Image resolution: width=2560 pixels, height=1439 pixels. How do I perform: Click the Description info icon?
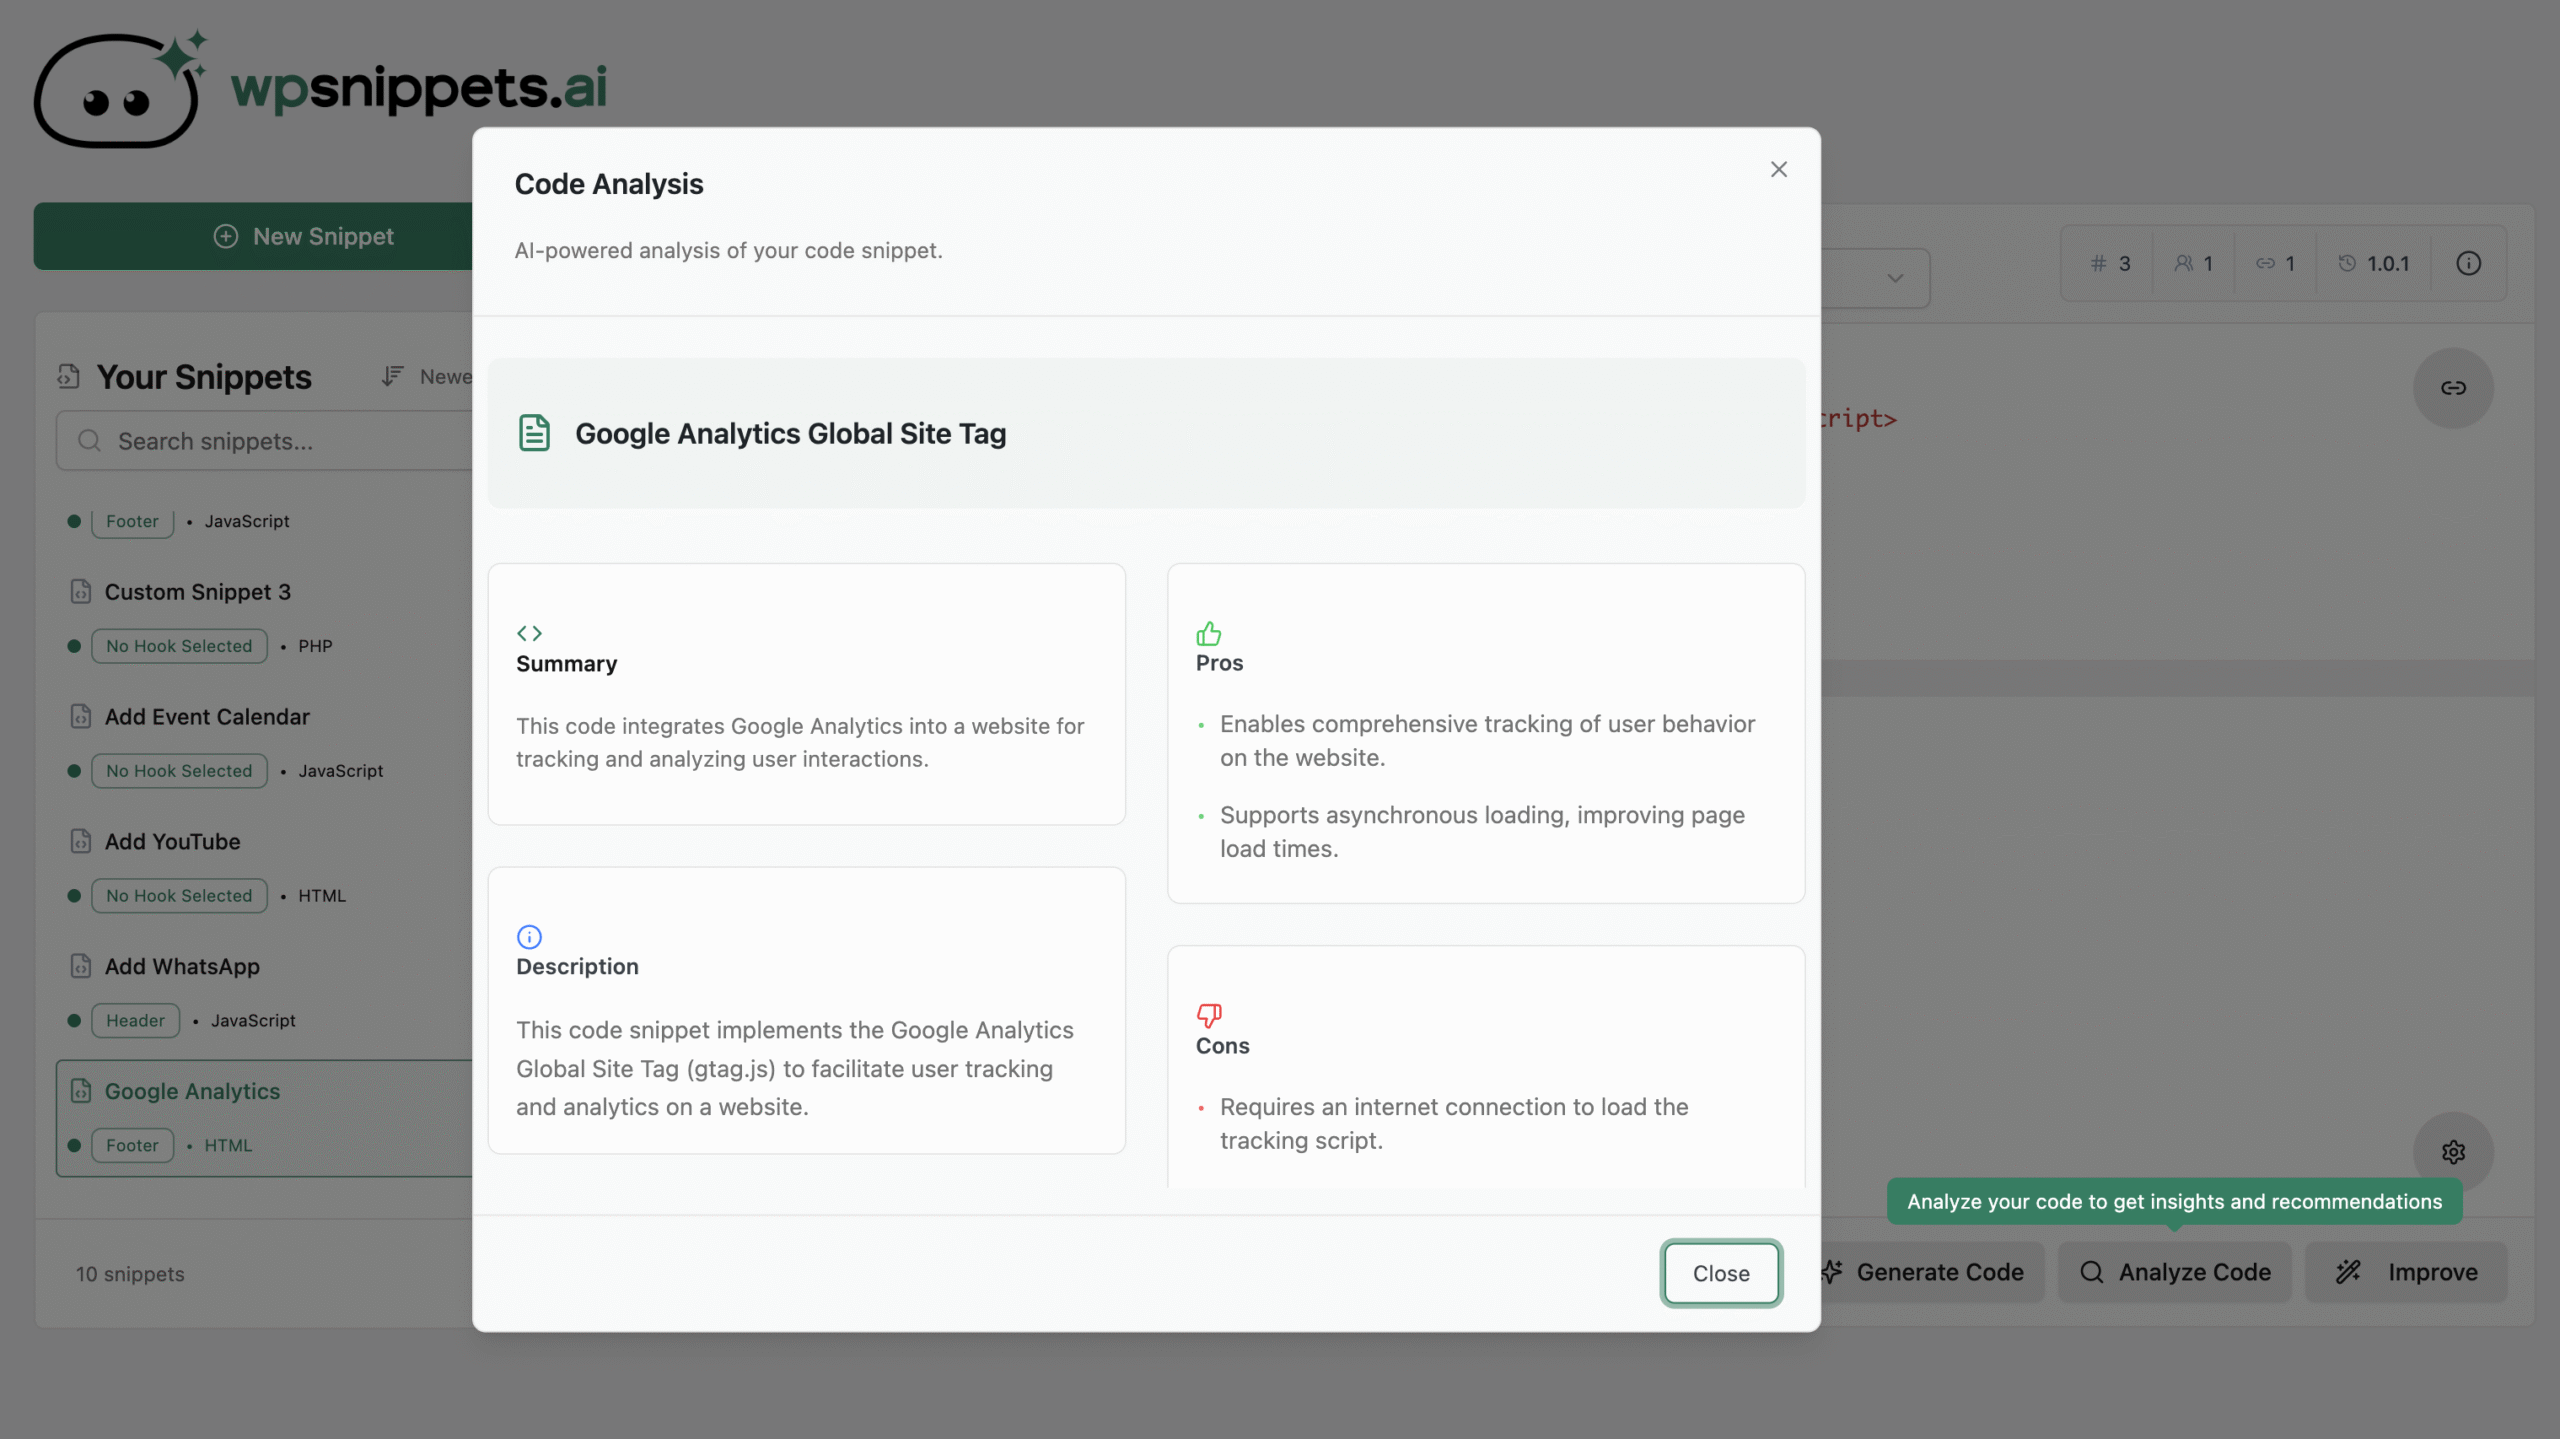529,936
